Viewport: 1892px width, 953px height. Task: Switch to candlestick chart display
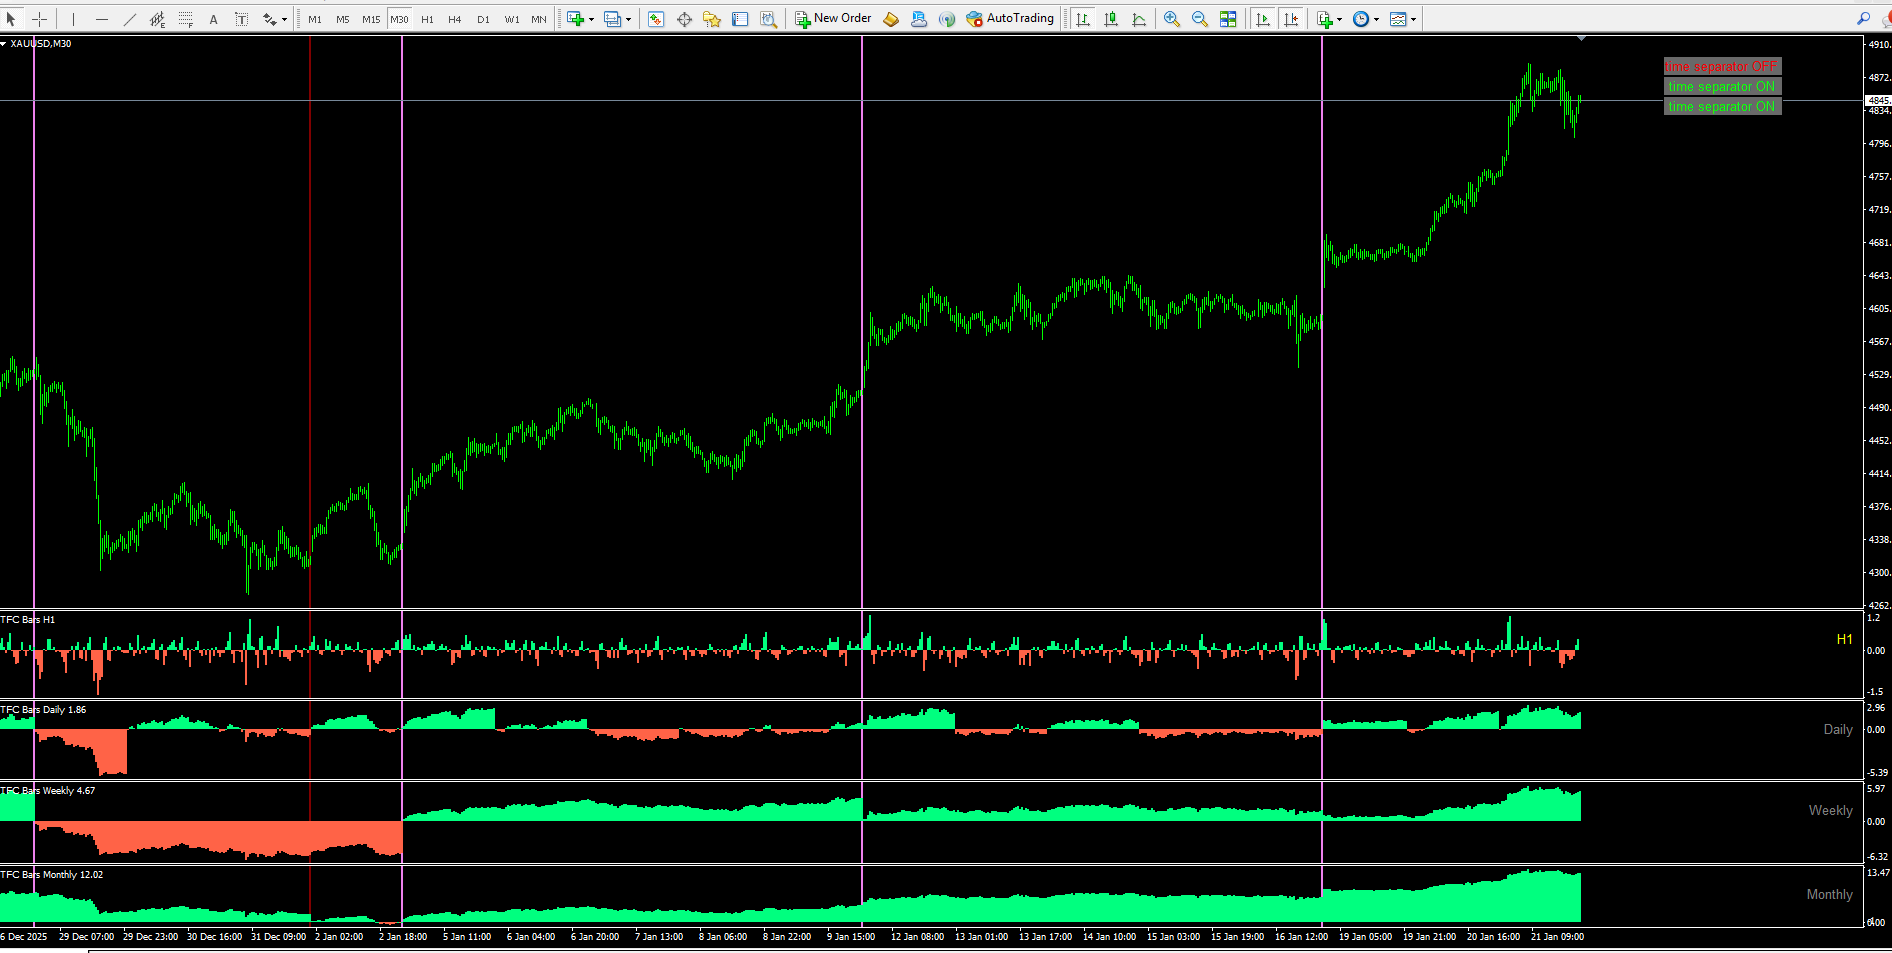1111,19
